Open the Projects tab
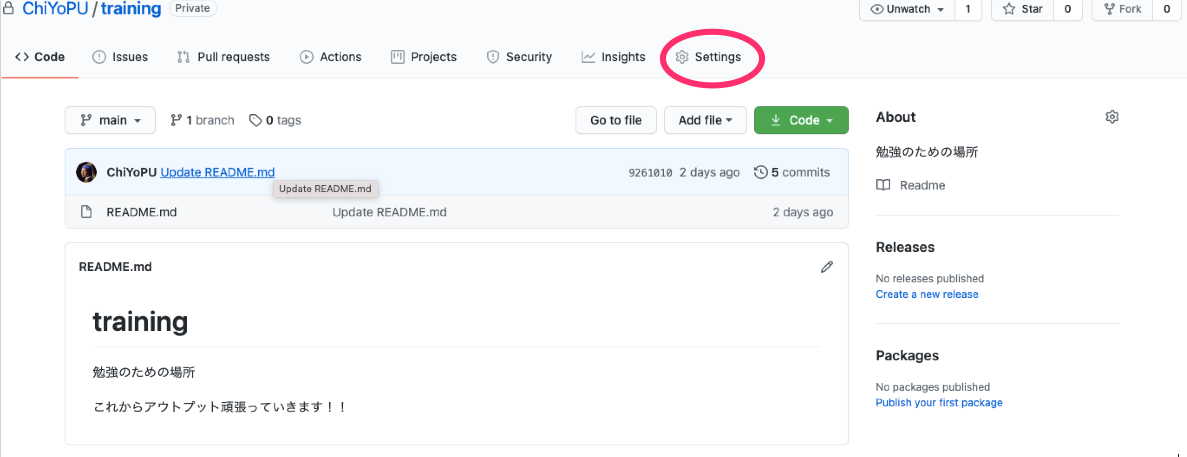 click(424, 57)
